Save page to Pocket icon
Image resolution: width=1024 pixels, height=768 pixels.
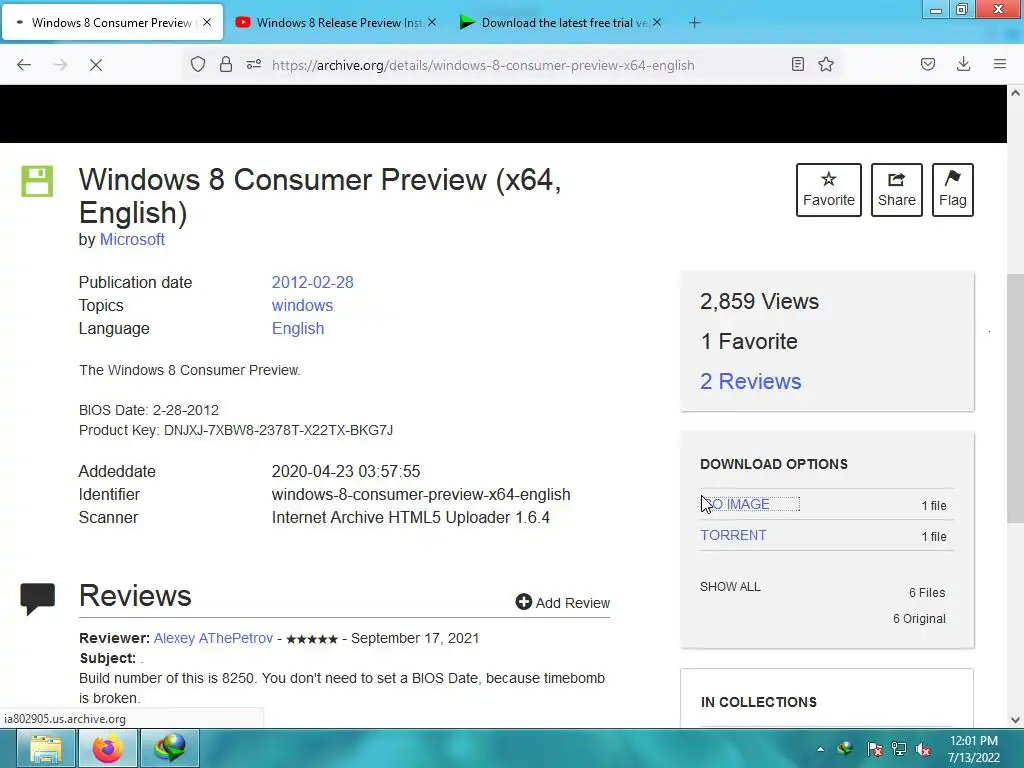pyautogui.click(x=928, y=64)
